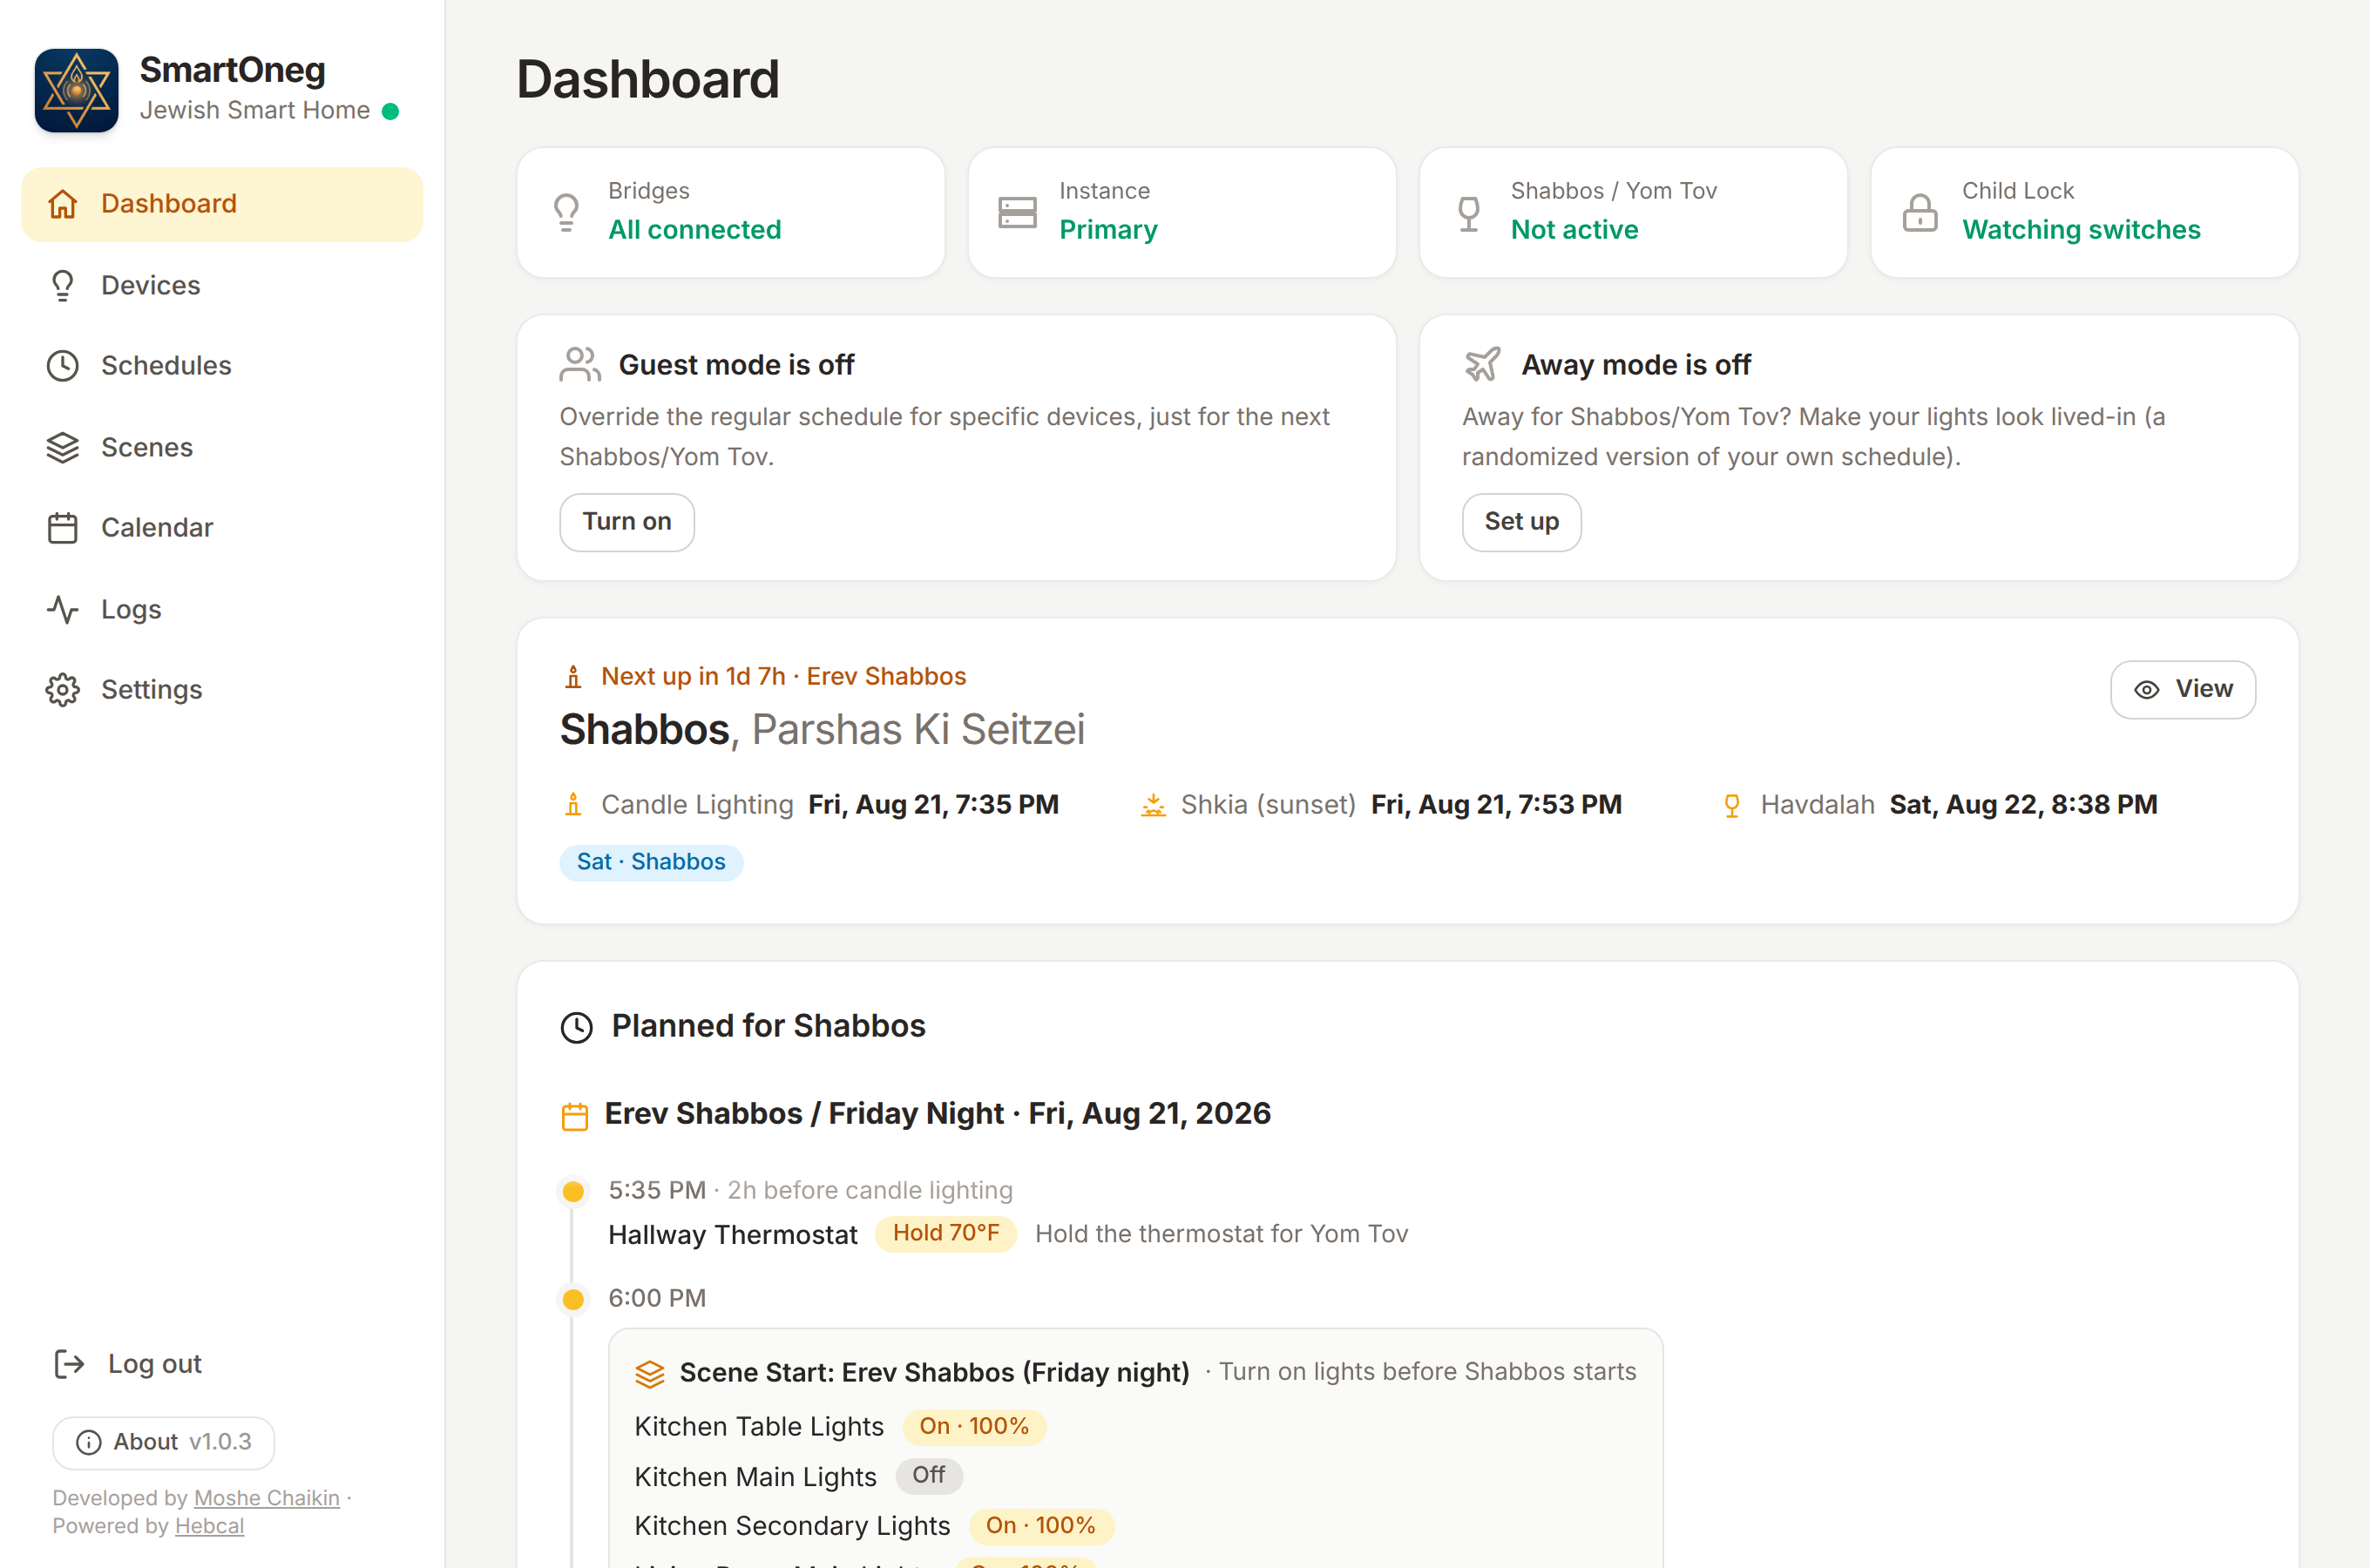Click the Erev Shabbos calendar icon

pos(575,1115)
